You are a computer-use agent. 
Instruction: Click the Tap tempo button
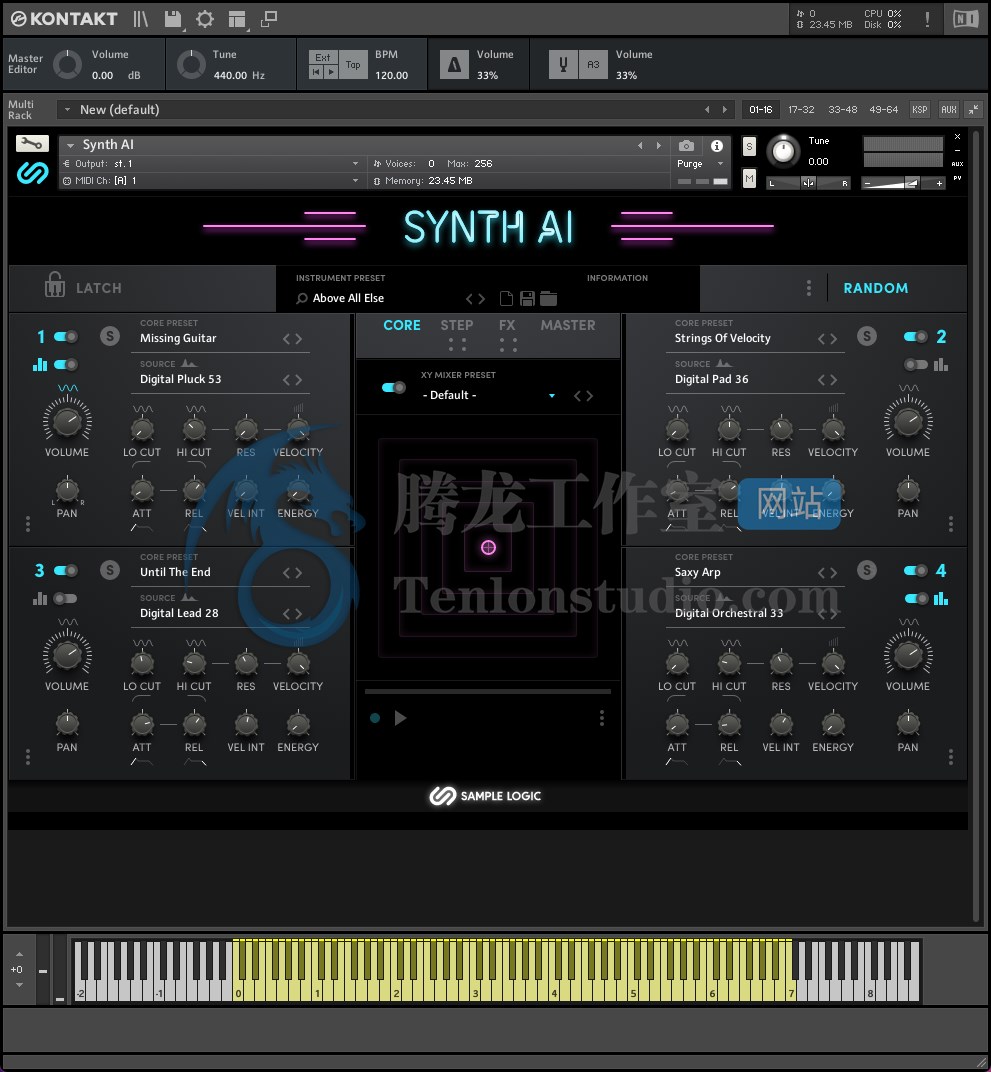coord(353,65)
